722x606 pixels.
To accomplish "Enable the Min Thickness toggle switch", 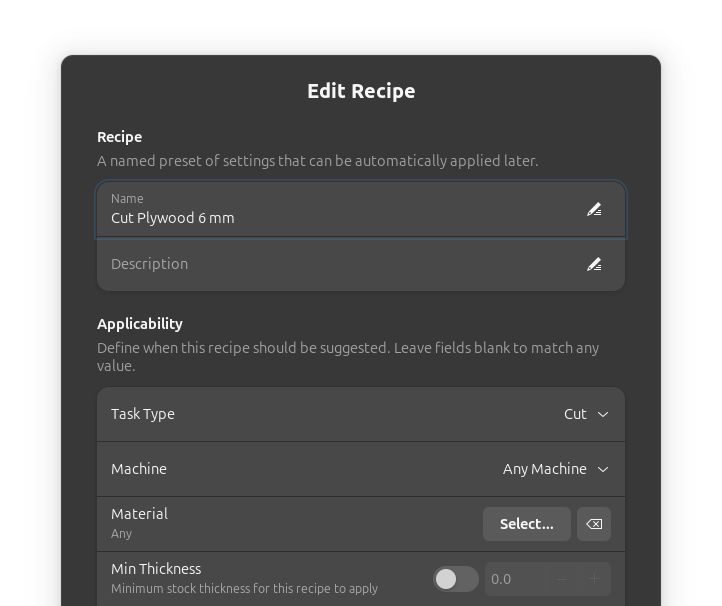I will [455, 579].
